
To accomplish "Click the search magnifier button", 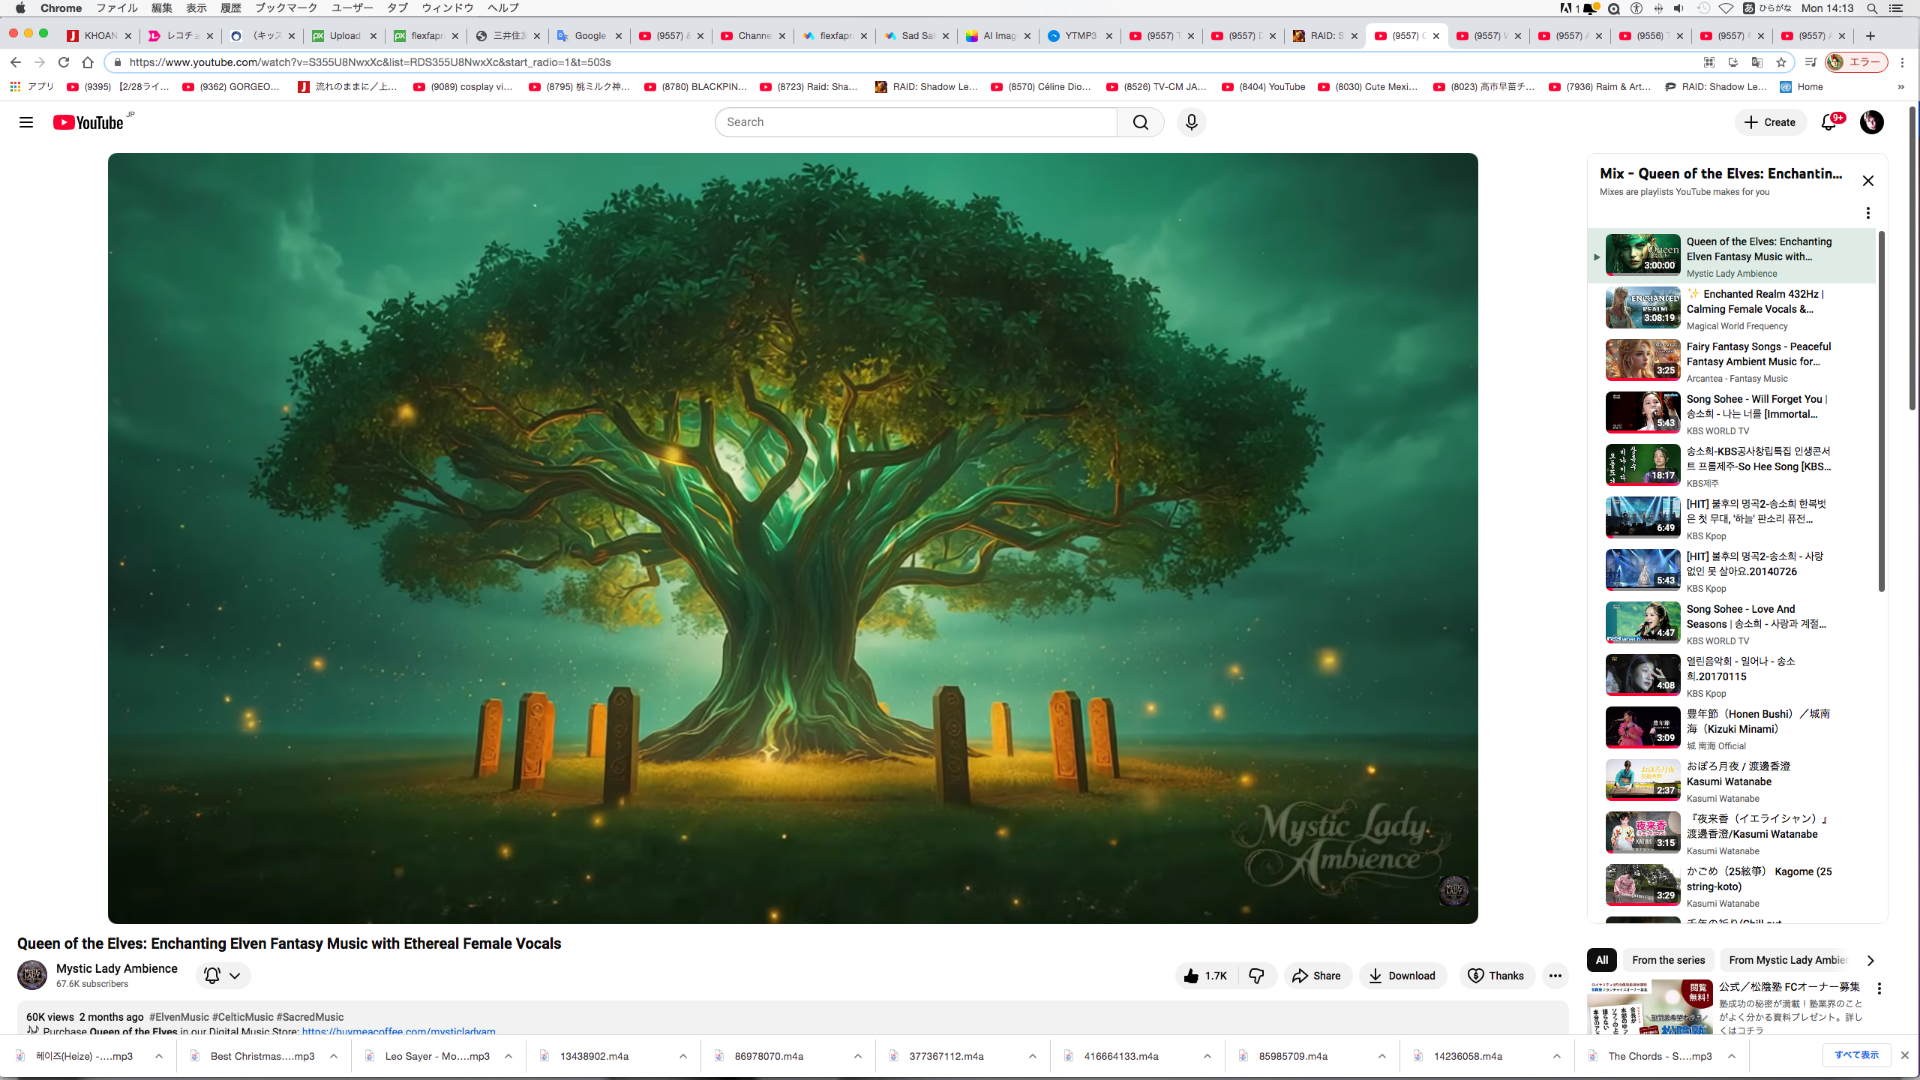I will pos(1140,122).
